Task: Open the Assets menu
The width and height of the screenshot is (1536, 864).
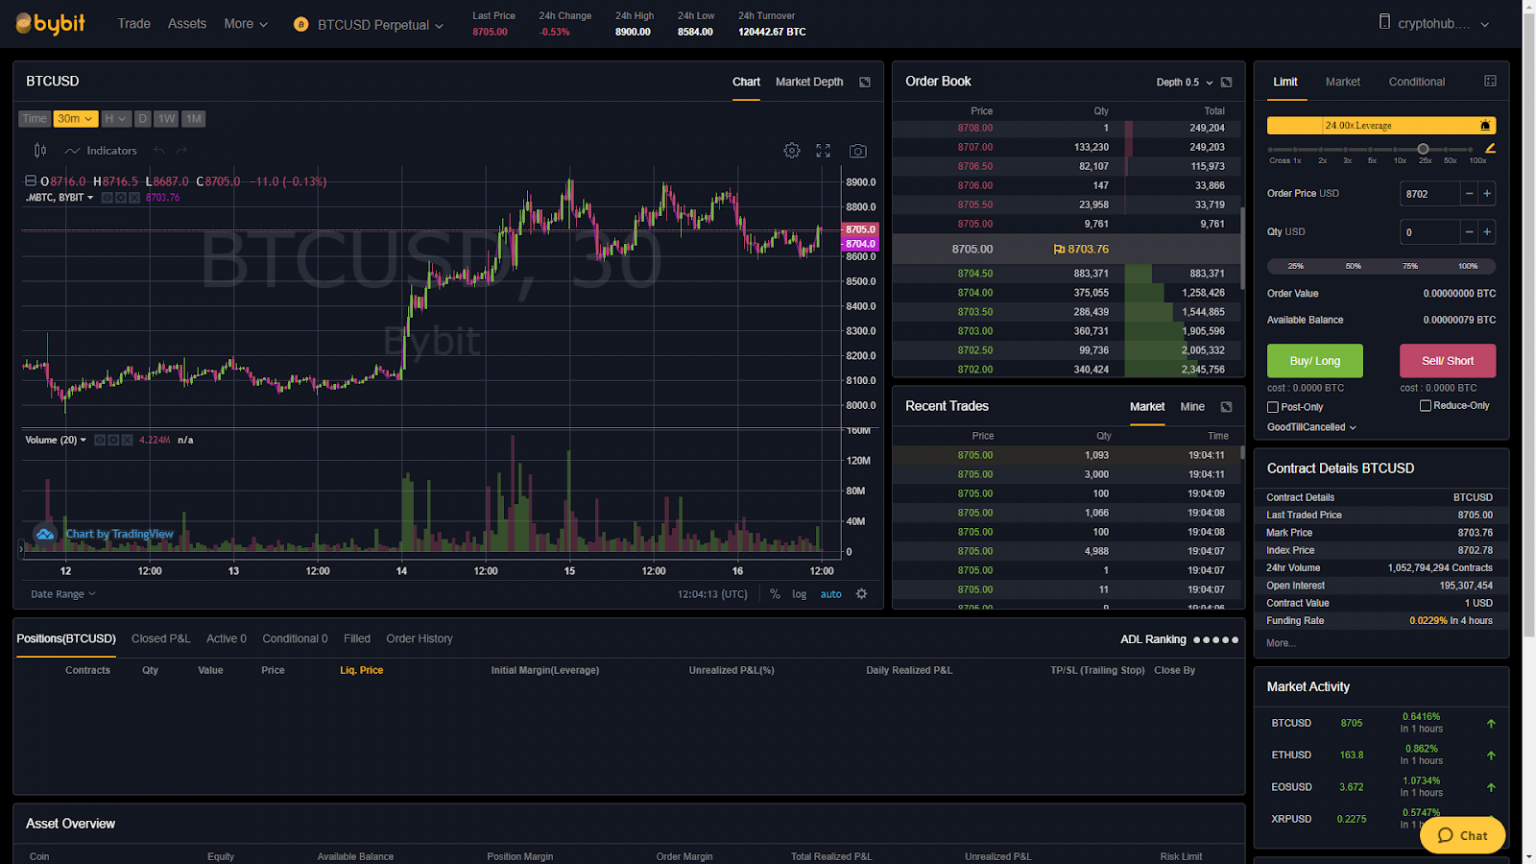Action: [187, 24]
